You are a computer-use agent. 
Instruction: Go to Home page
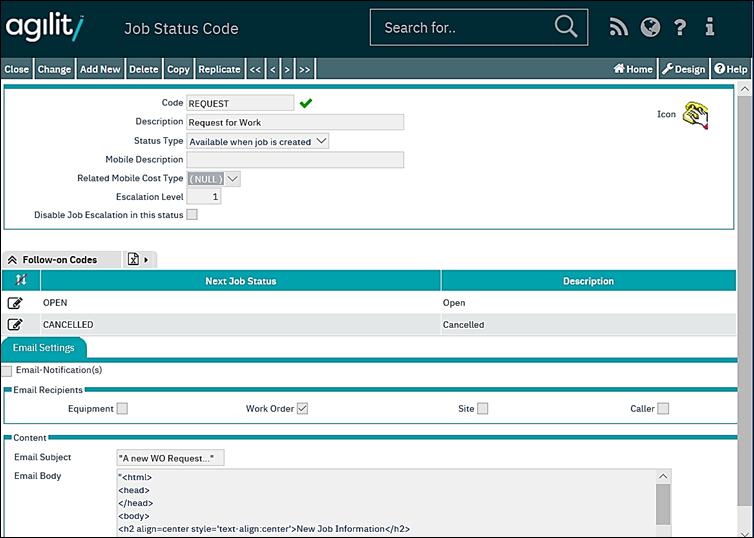(633, 69)
